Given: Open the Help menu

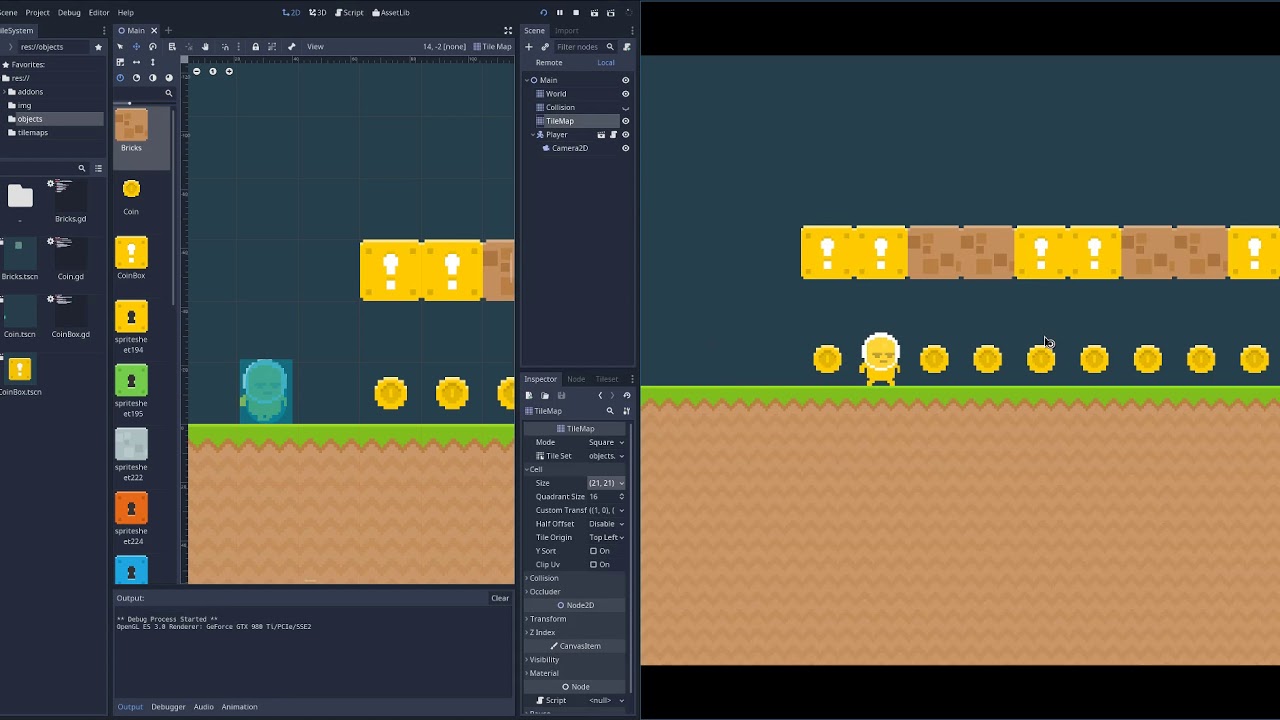Looking at the screenshot, I should click(x=126, y=13).
